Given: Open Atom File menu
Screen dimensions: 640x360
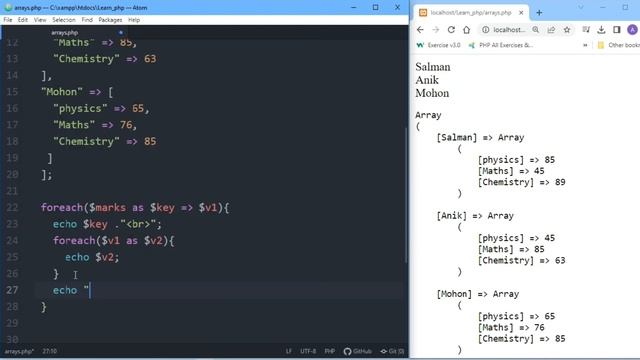Looking at the screenshot, I should [x=8, y=20].
